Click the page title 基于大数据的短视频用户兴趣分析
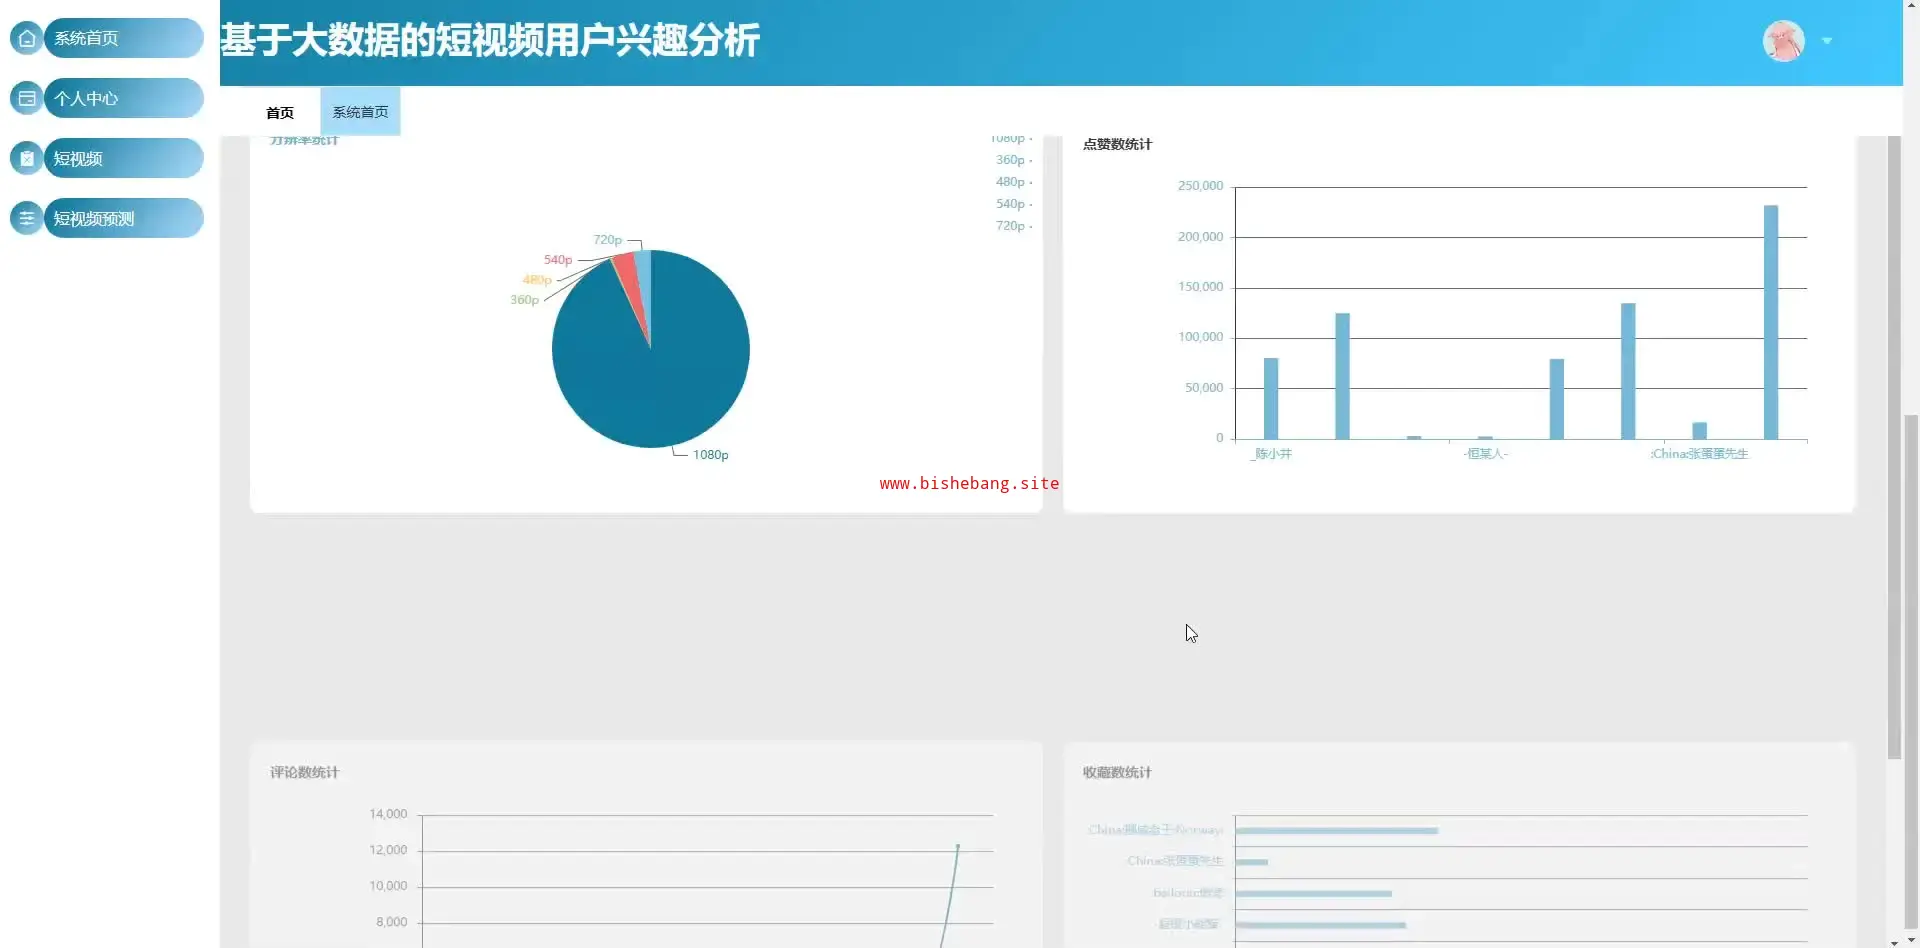 point(490,41)
